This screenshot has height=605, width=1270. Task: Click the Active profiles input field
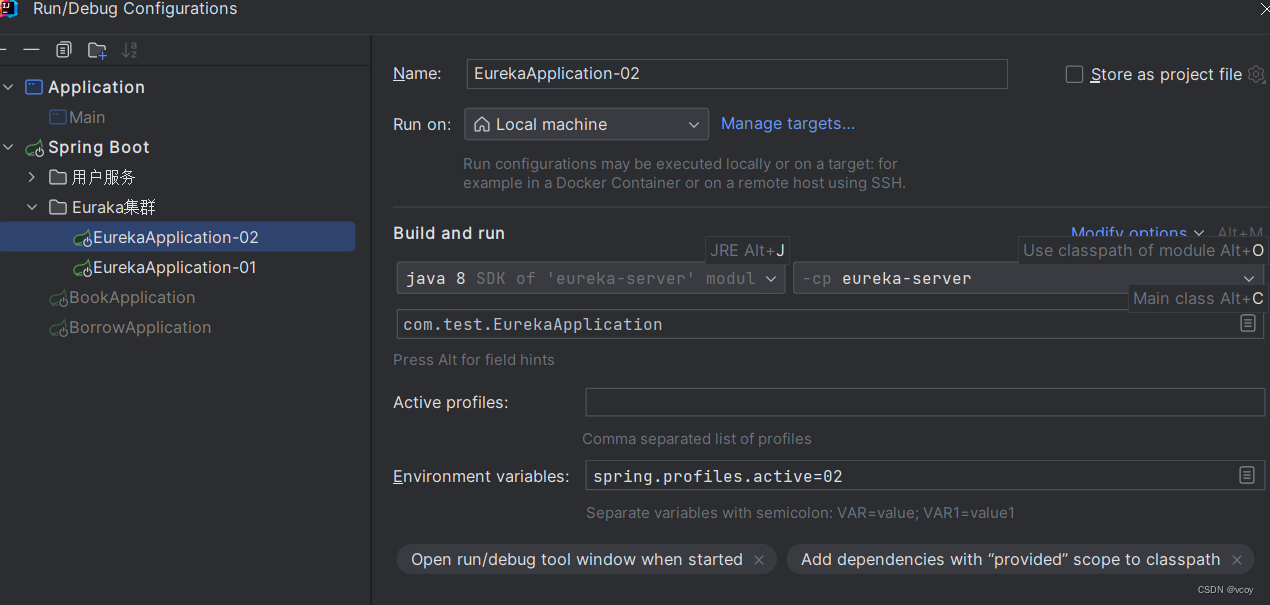pyautogui.click(x=925, y=402)
